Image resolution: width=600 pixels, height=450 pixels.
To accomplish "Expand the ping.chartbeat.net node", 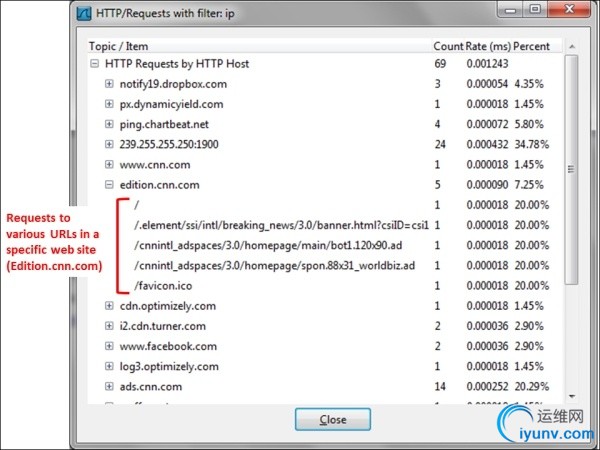I will coord(109,124).
